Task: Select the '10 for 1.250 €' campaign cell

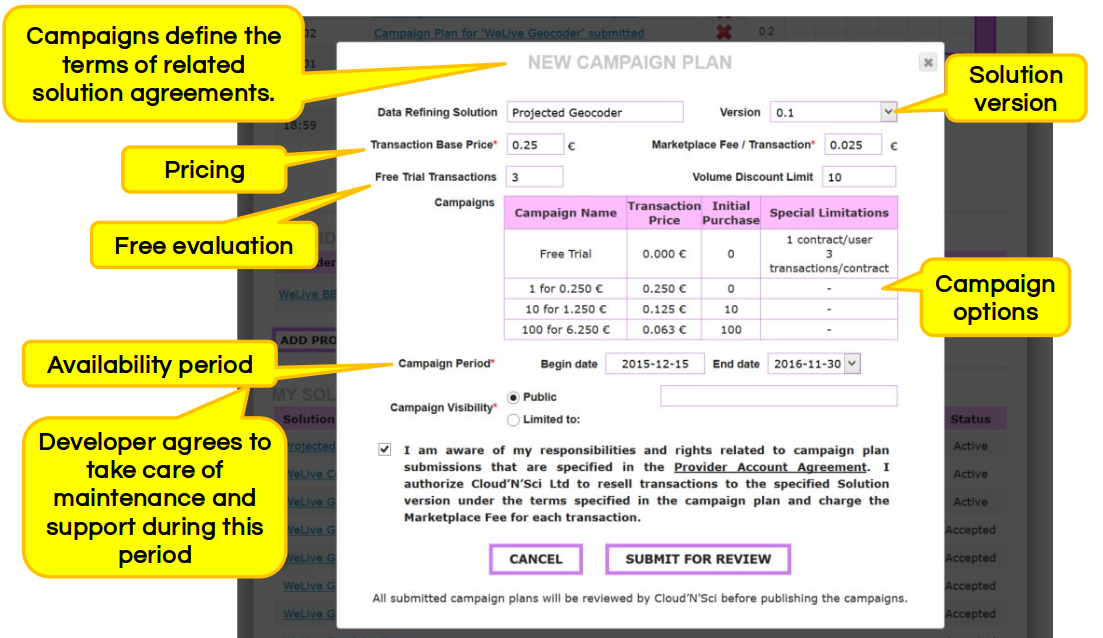Action: pos(566,310)
